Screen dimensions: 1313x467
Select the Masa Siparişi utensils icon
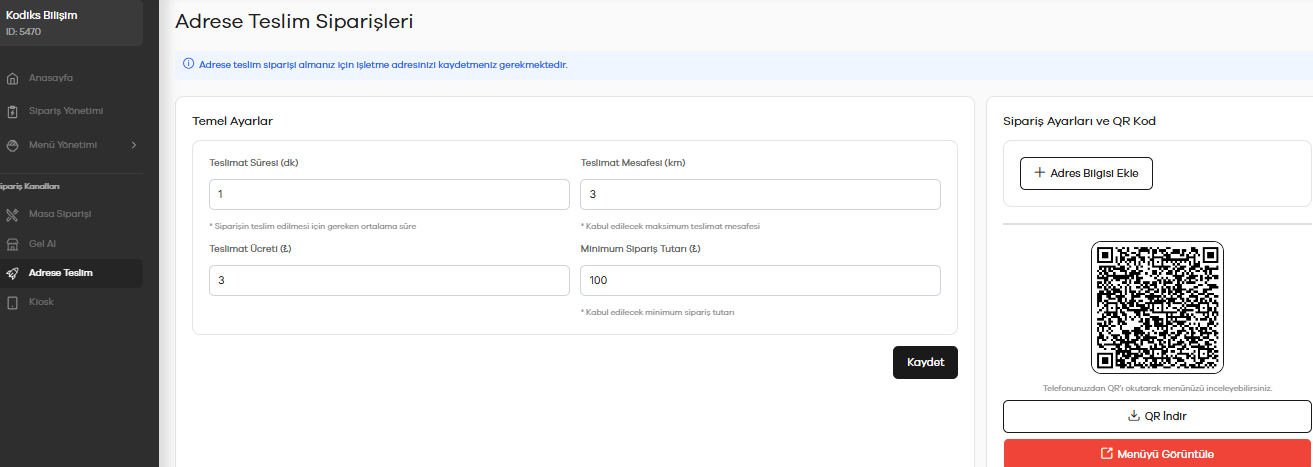12,214
